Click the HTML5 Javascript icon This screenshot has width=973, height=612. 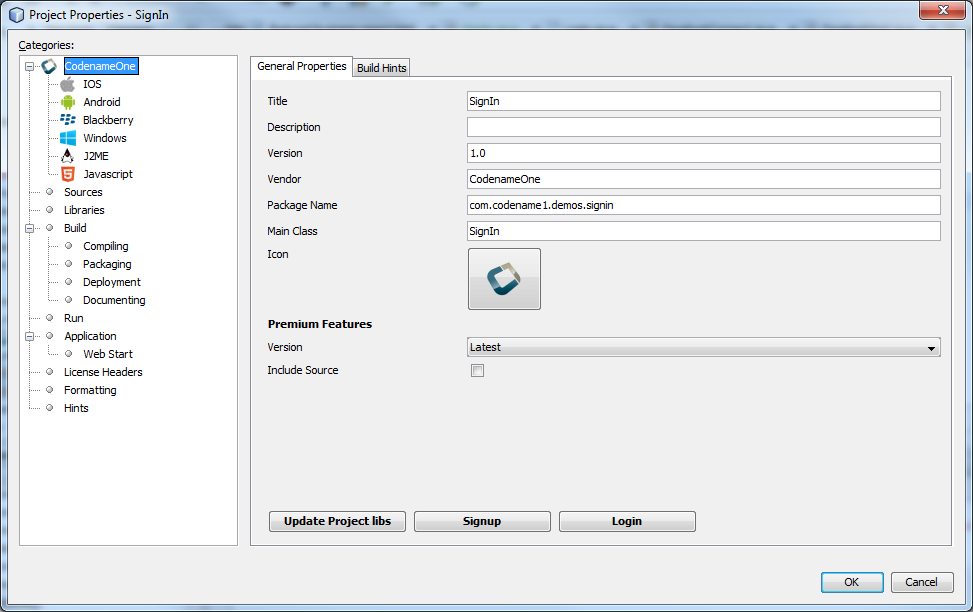tap(68, 174)
